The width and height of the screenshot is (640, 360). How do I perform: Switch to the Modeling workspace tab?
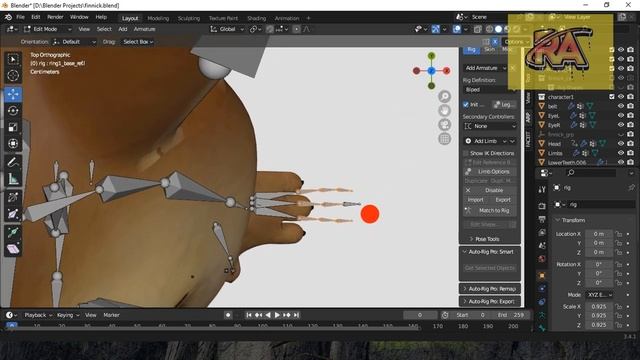pyautogui.click(x=158, y=18)
